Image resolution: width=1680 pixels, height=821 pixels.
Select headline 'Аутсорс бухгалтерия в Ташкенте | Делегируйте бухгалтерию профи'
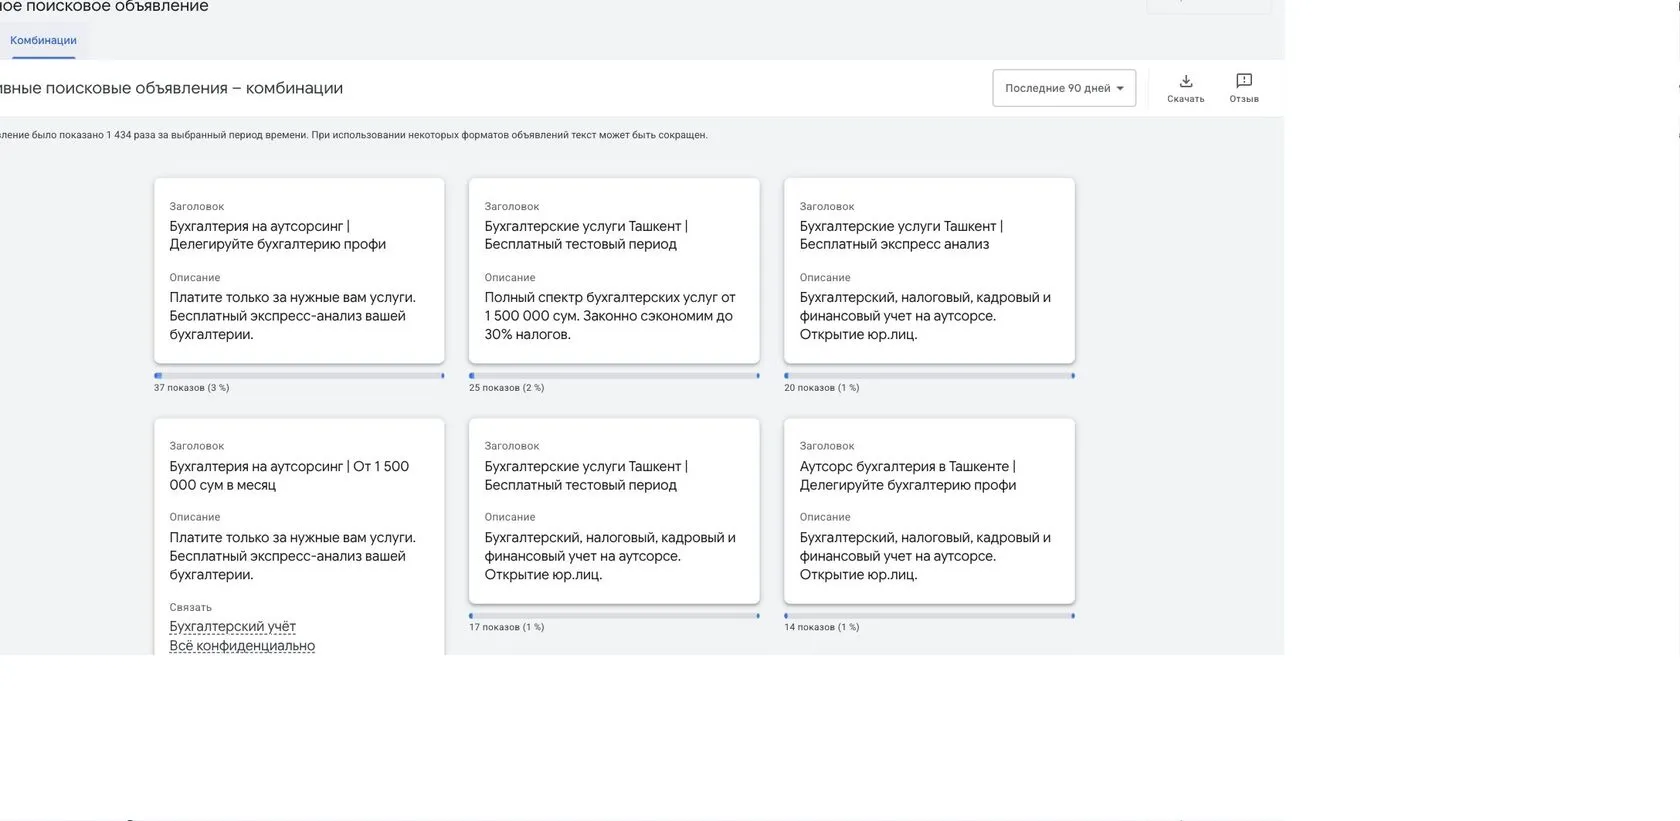pos(908,475)
